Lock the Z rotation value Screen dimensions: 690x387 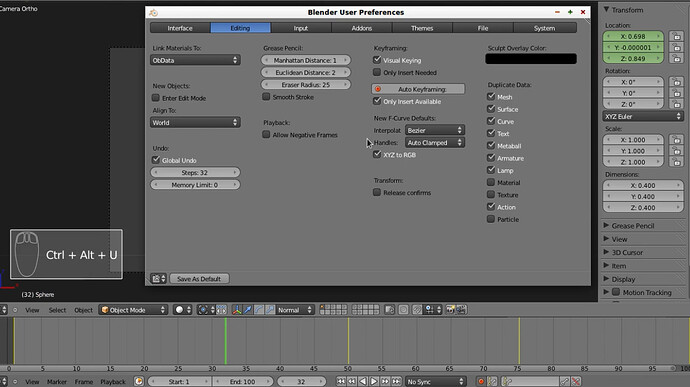677,104
